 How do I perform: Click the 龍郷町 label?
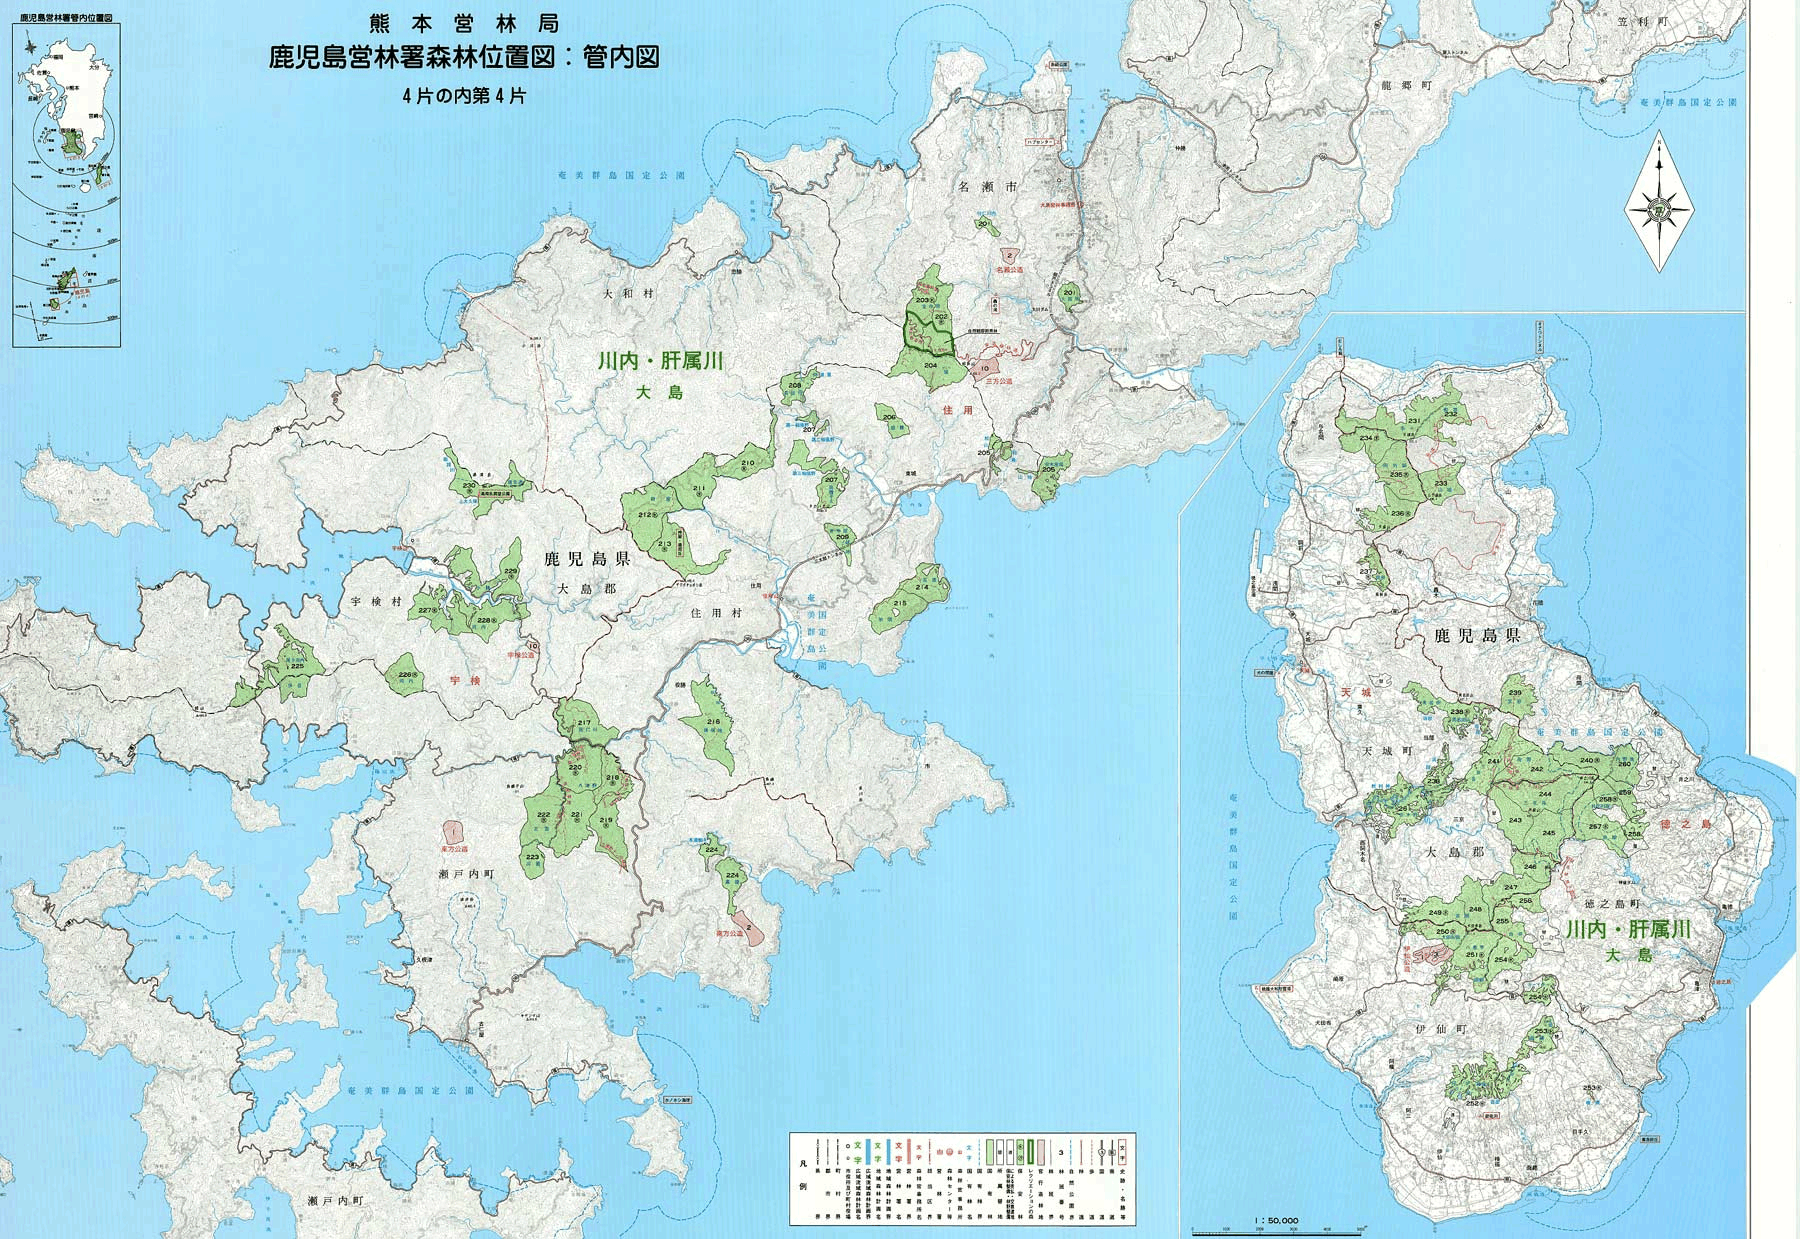(x=1406, y=86)
